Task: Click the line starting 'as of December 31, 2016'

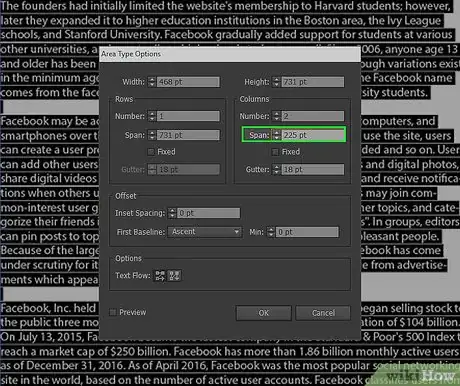Action: click(x=230, y=366)
